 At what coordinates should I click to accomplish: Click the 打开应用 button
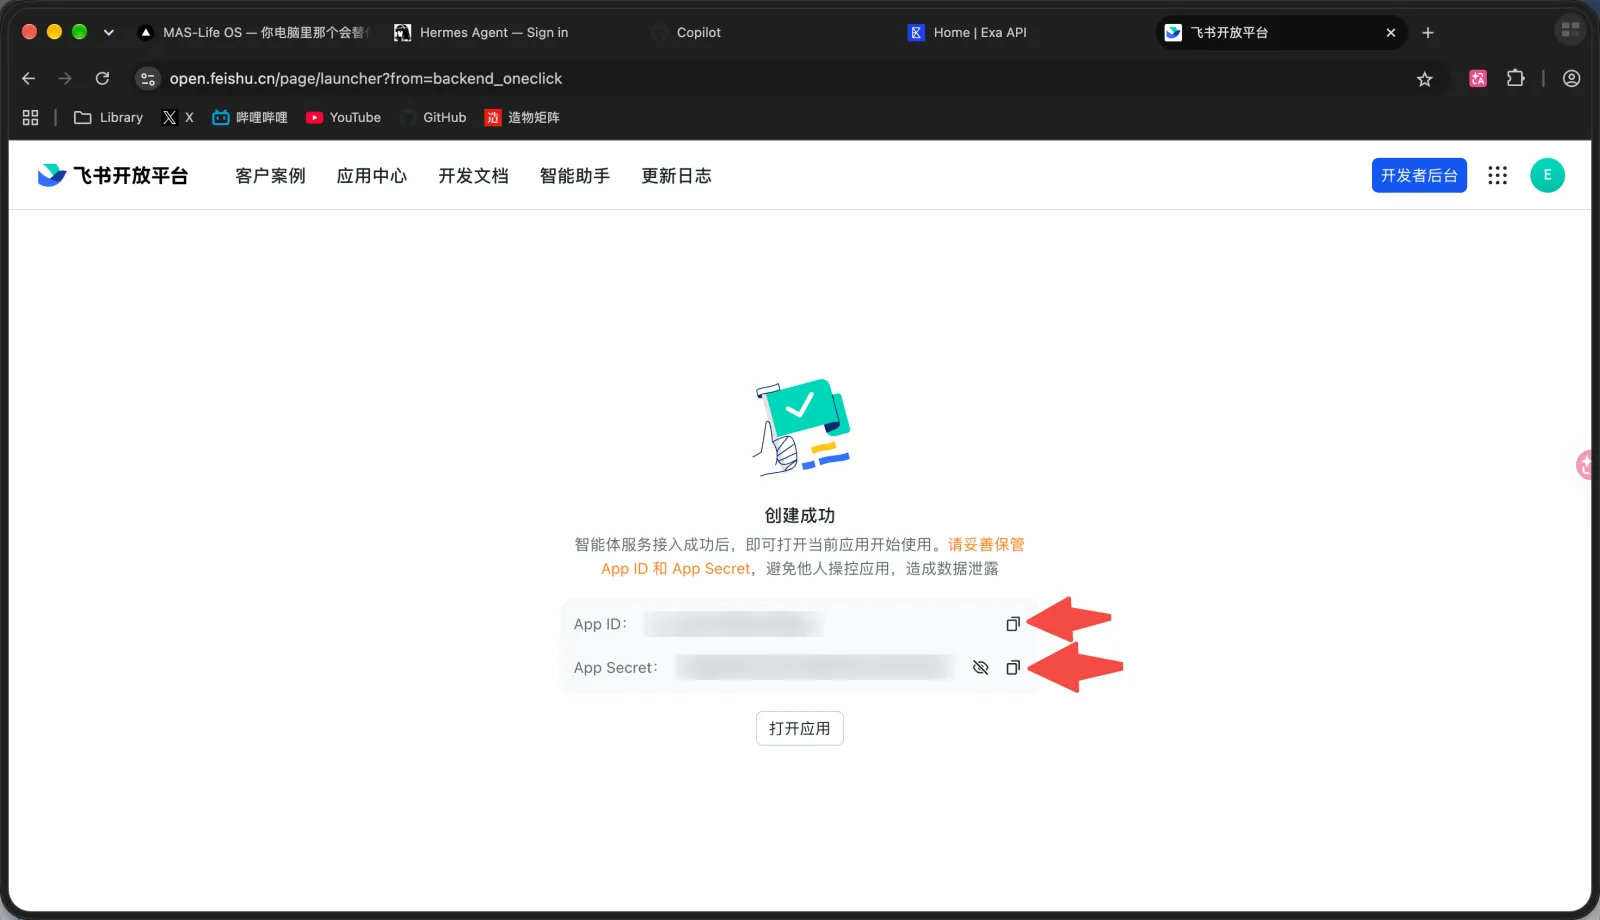[x=800, y=729]
